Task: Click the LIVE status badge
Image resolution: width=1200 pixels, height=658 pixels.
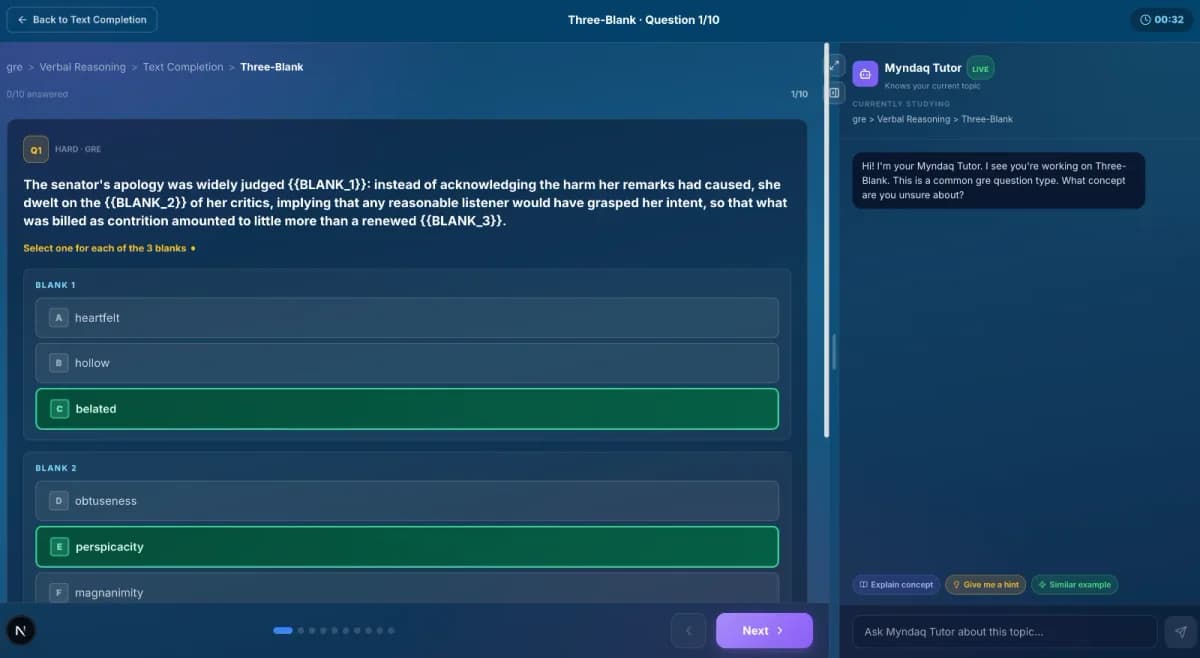Action: [980, 69]
